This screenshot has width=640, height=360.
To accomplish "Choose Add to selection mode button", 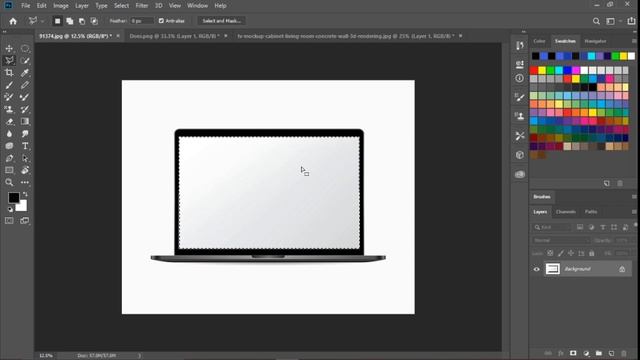I will pyautogui.click(x=70, y=21).
